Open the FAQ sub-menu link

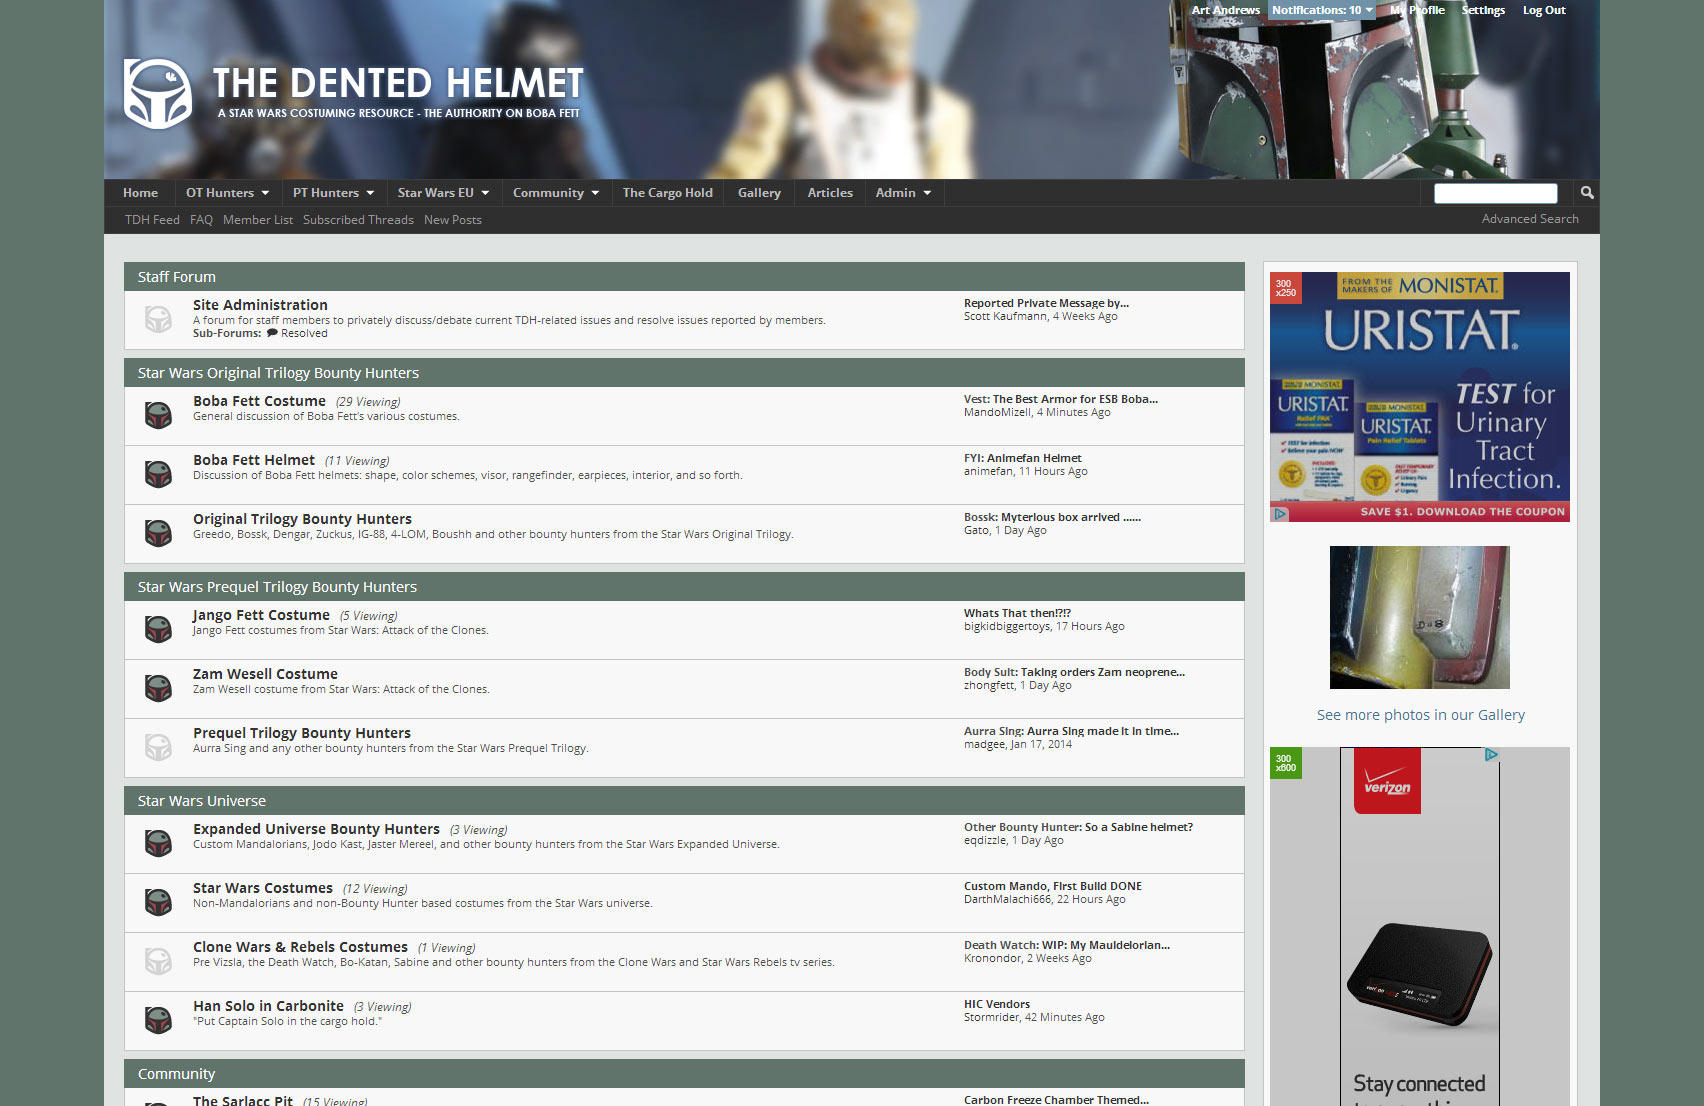(x=201, y=220)
